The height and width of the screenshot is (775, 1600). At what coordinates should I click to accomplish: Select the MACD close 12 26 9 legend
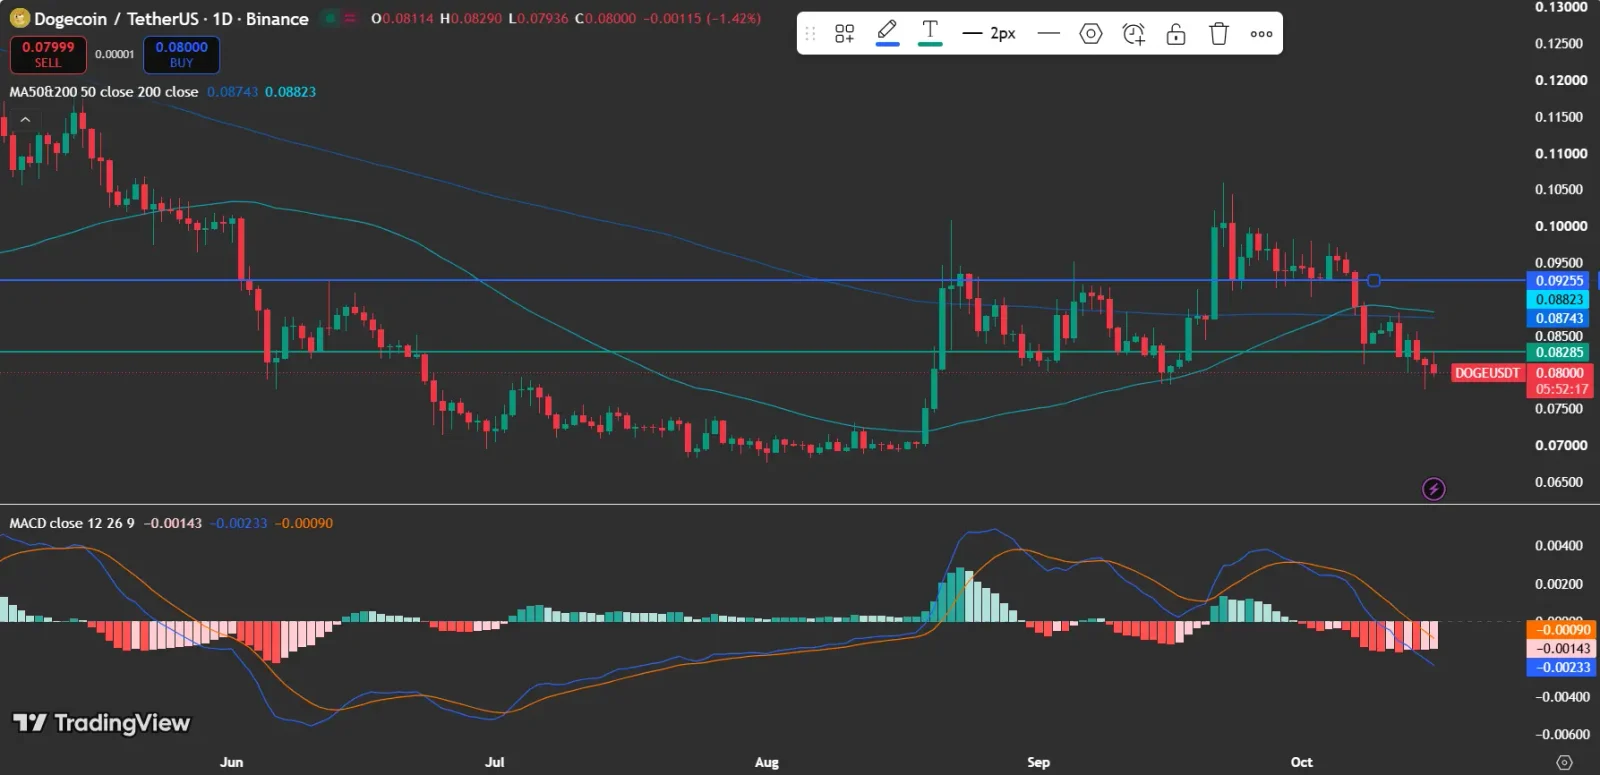(72, 523)
